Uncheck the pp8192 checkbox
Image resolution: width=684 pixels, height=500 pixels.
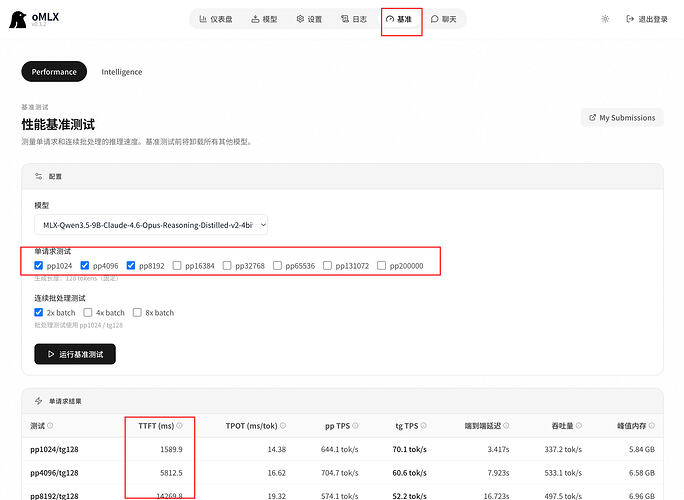click(x=131, y=265)
